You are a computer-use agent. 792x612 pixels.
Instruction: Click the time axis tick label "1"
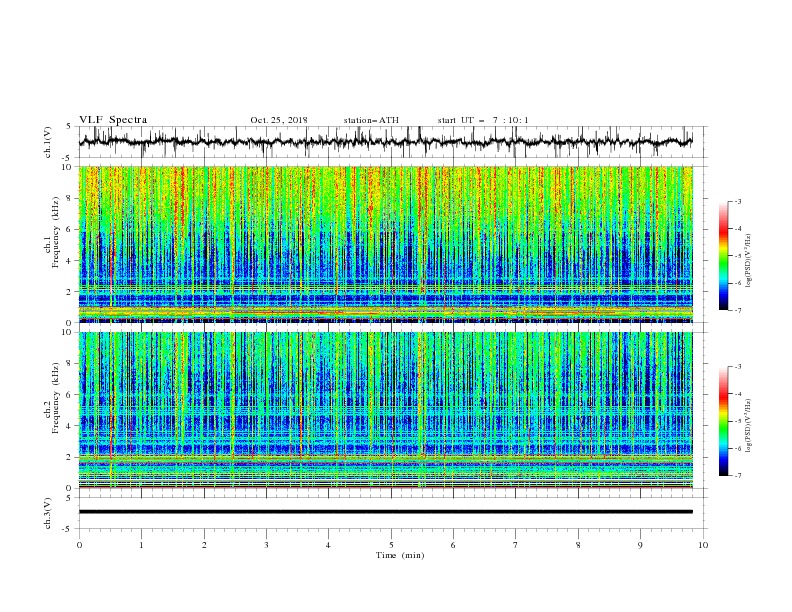[141, 545]
